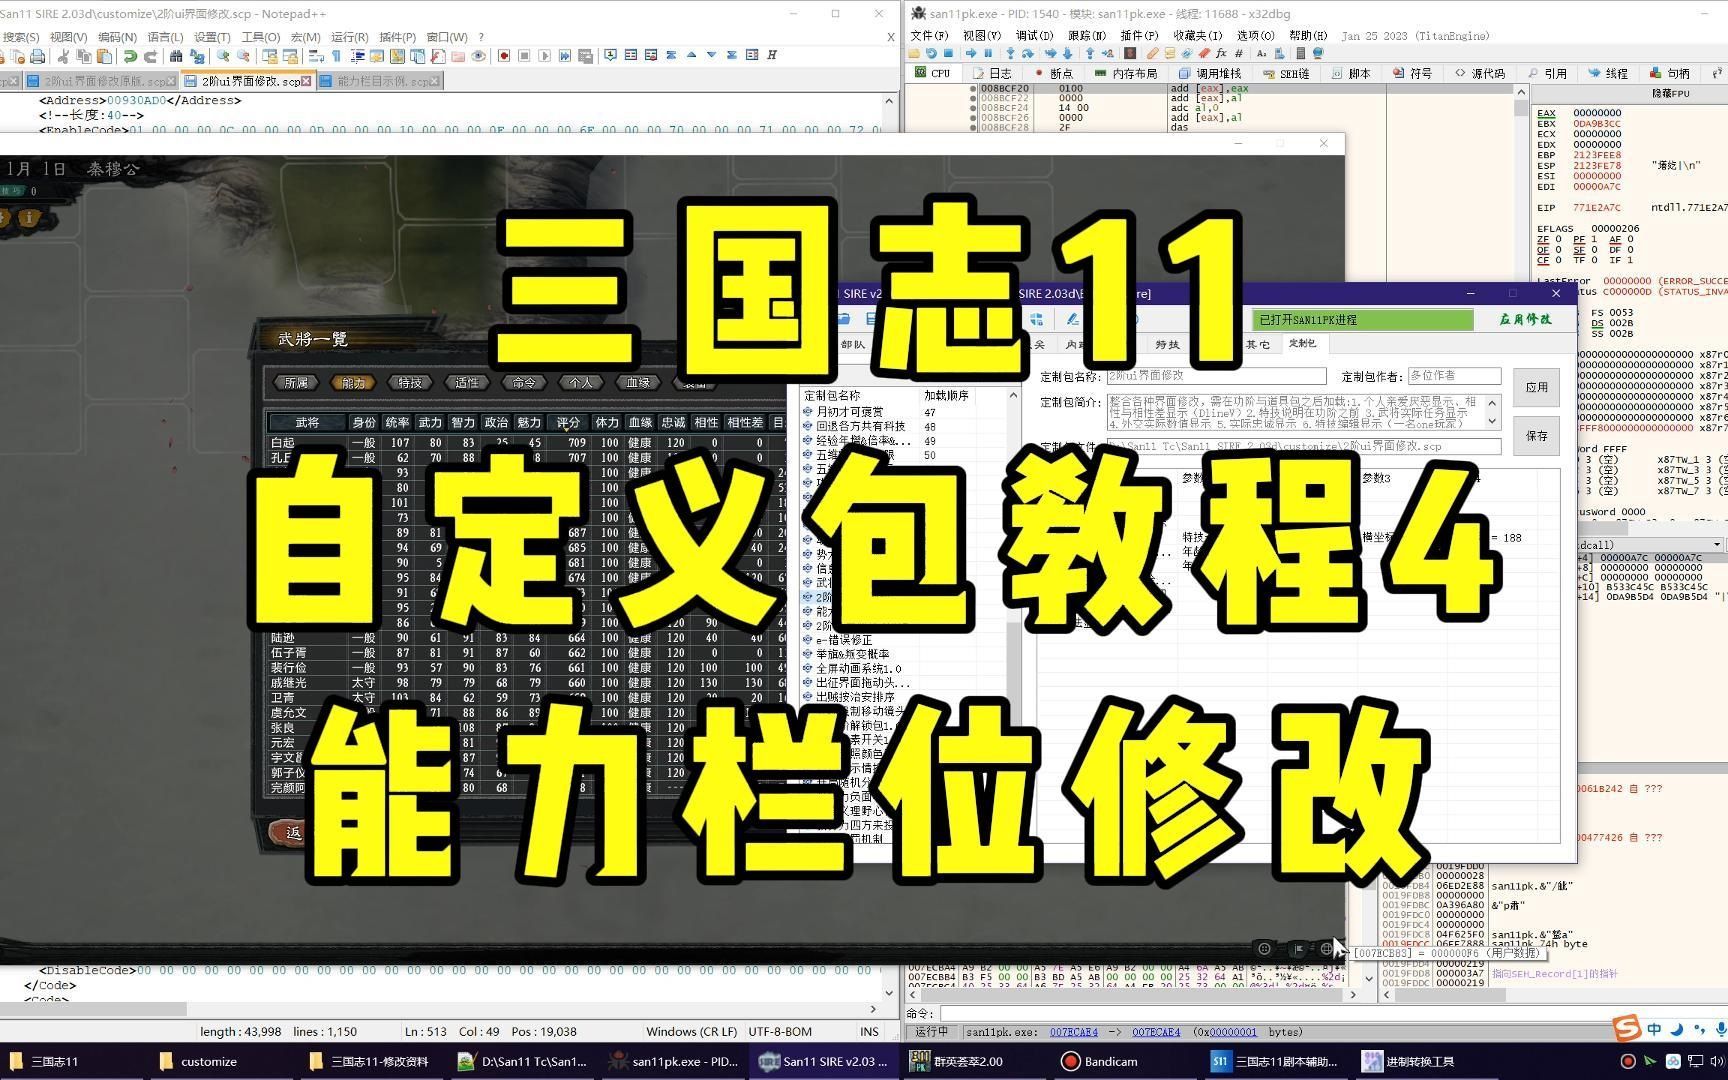Switch to the 内存布局 tab in x32dbg

pyautogui.click(x=1126, y=73)
